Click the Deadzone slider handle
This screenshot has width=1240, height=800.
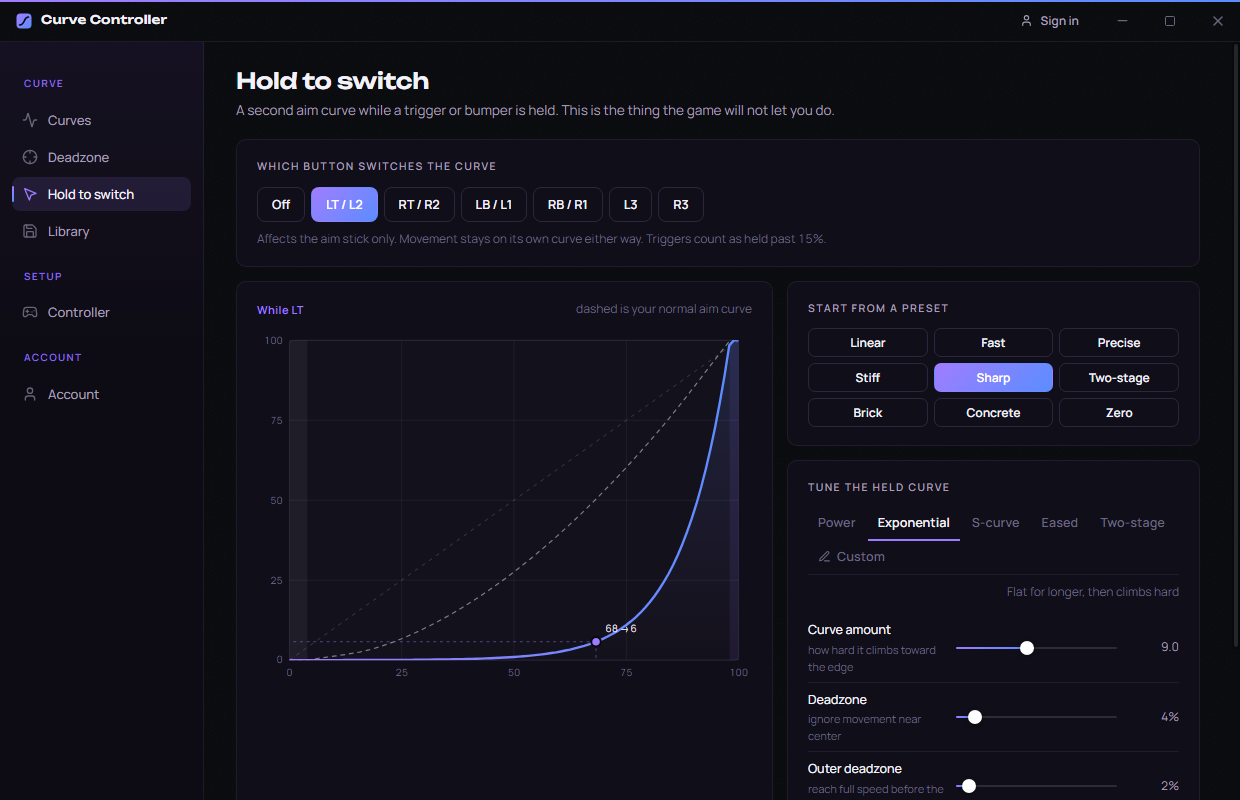pos(975,717)
